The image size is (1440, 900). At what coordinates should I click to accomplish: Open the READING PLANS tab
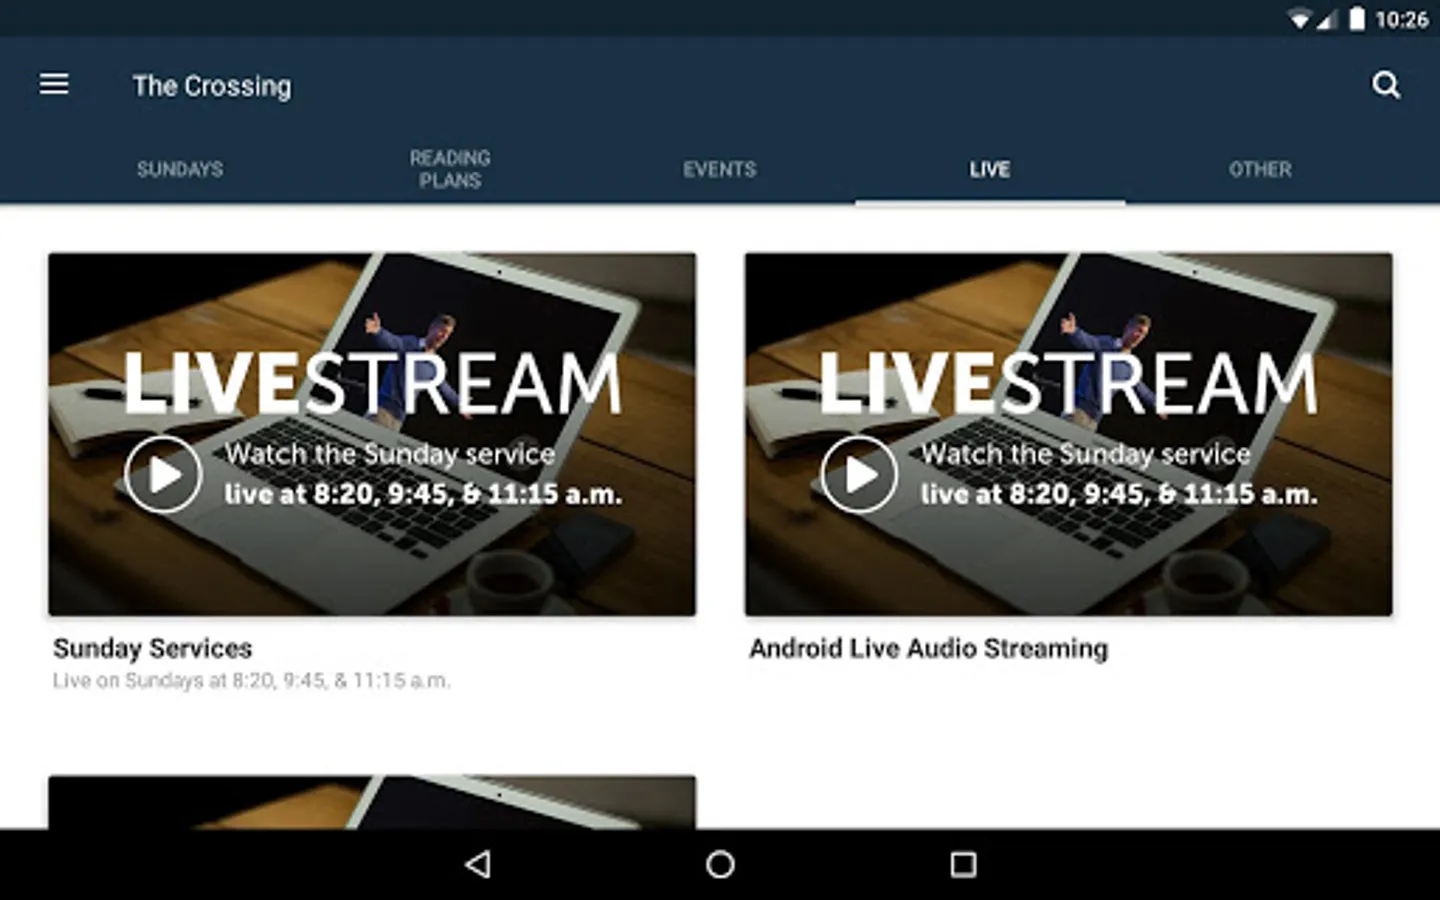[449, 169]
